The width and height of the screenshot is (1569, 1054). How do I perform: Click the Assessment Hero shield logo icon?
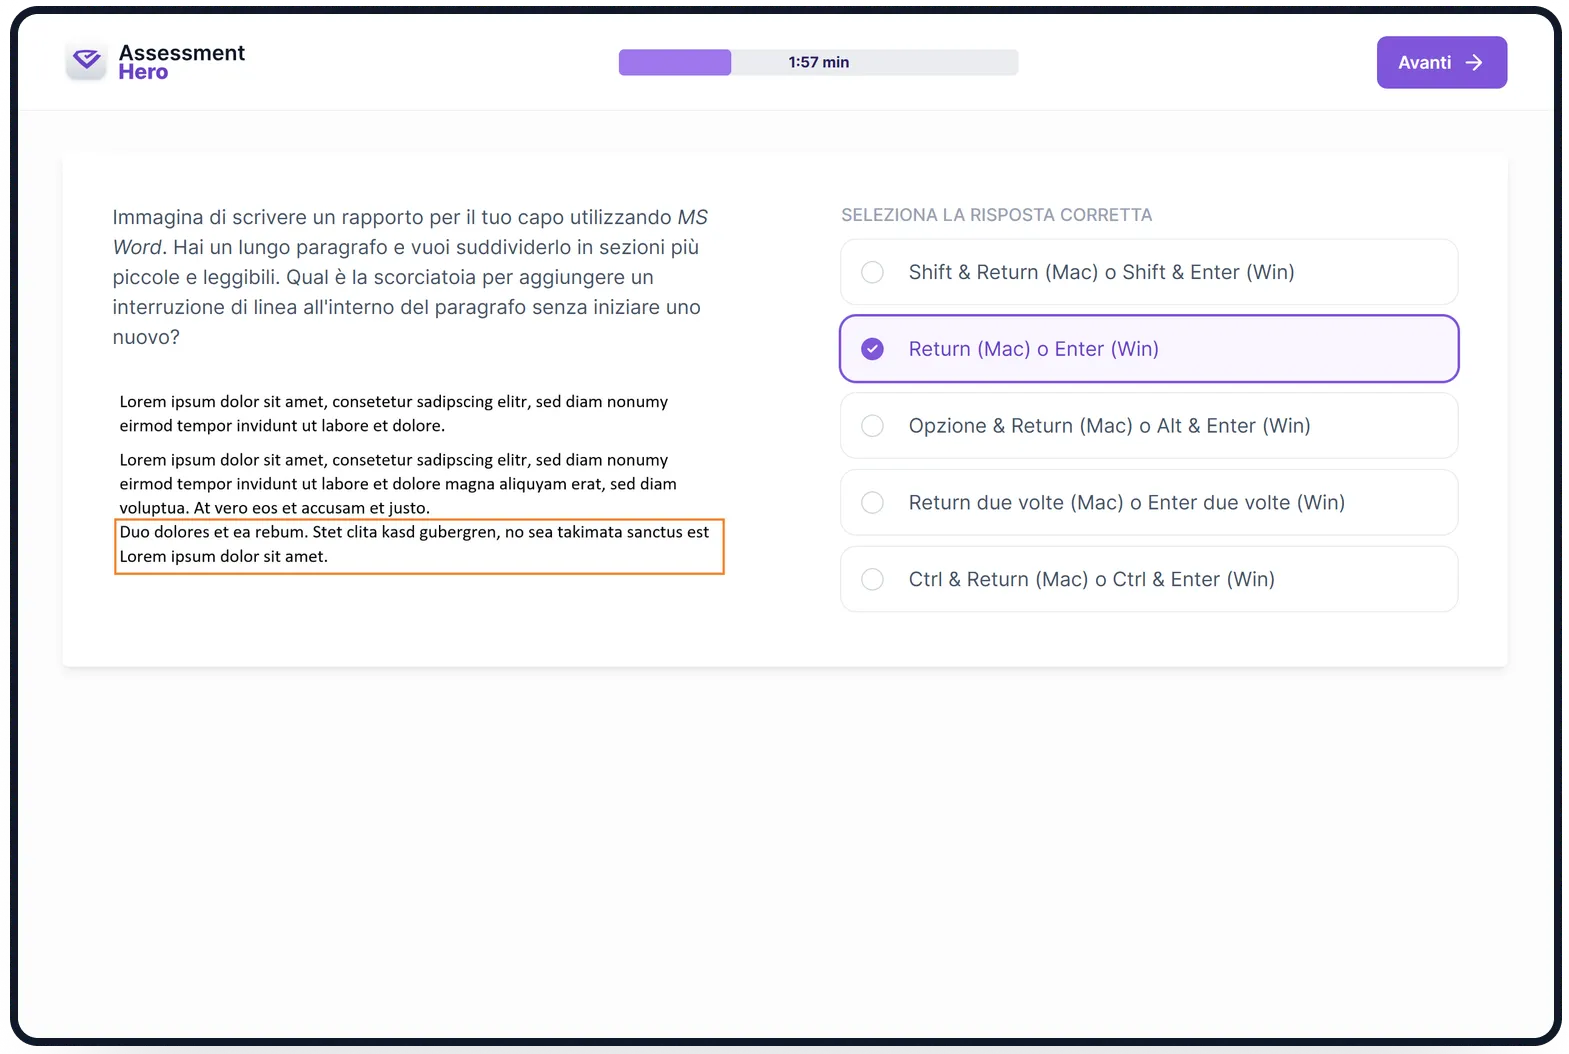click(87, 61)
